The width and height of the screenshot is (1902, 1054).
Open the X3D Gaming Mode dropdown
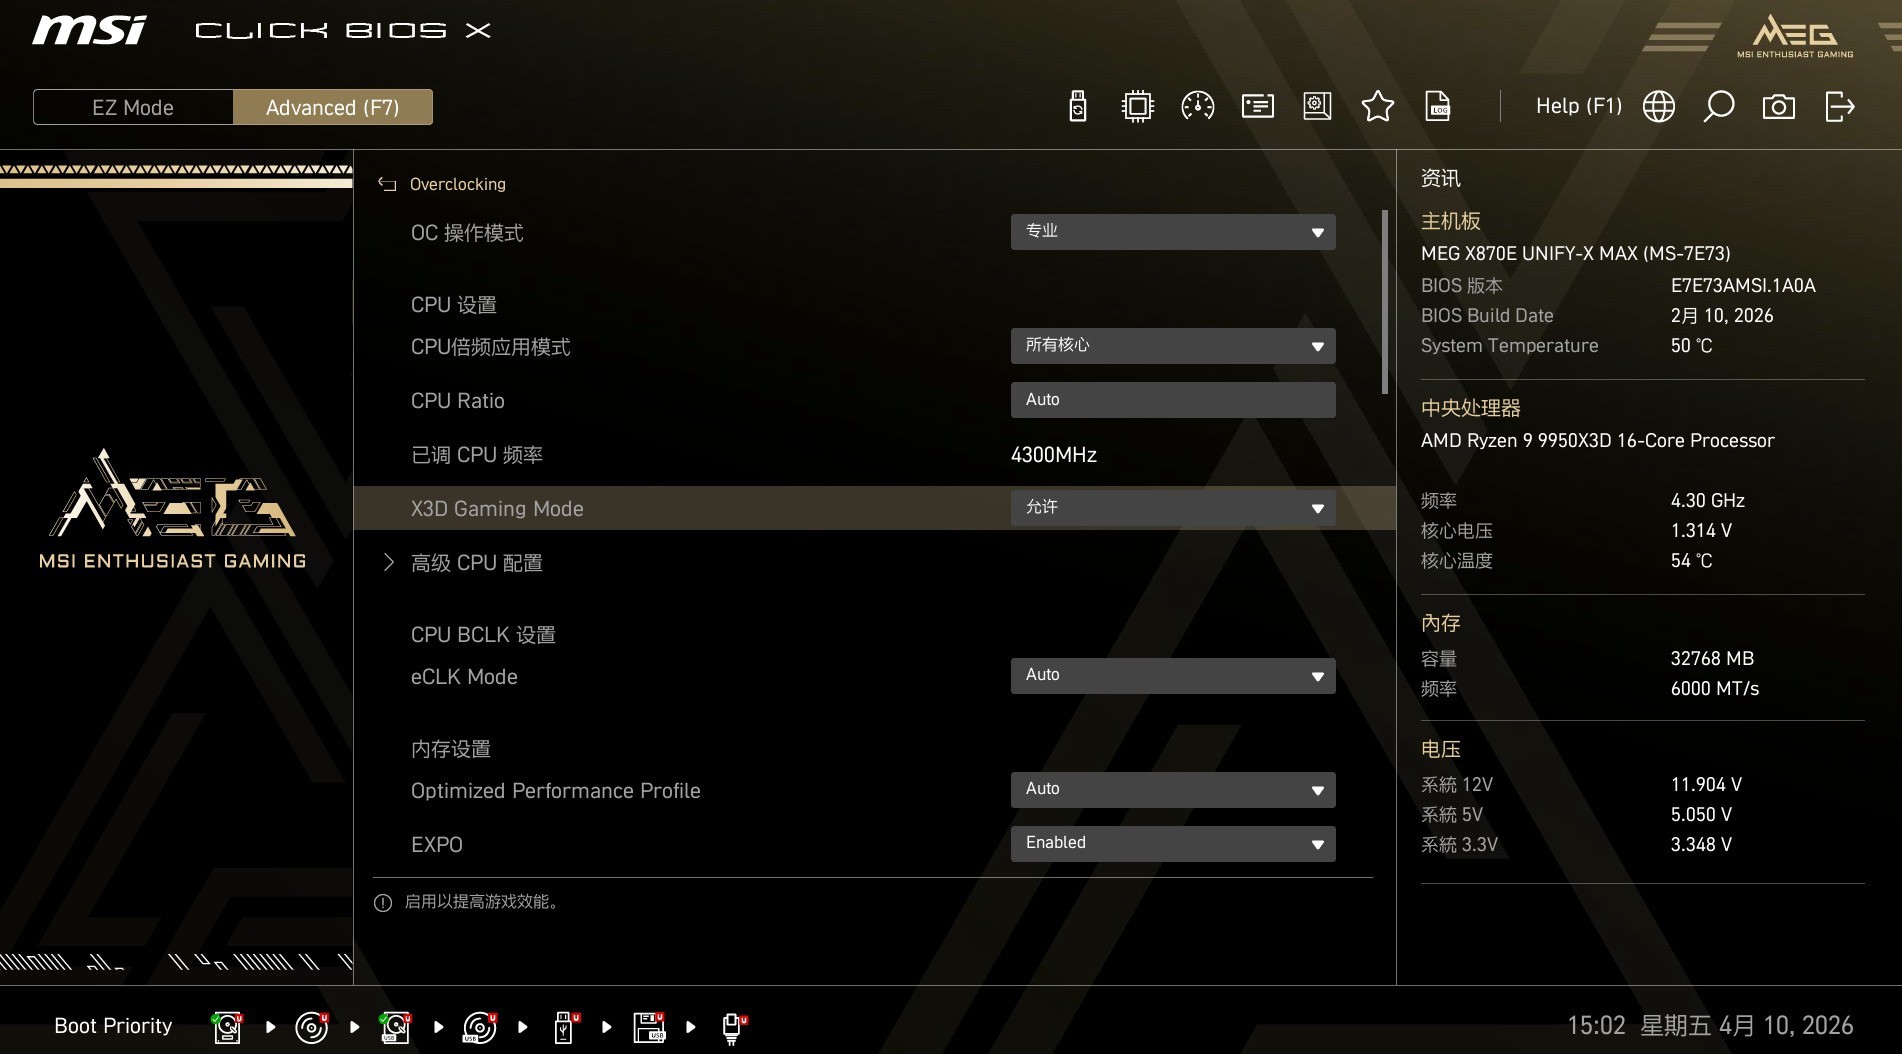1172,508
